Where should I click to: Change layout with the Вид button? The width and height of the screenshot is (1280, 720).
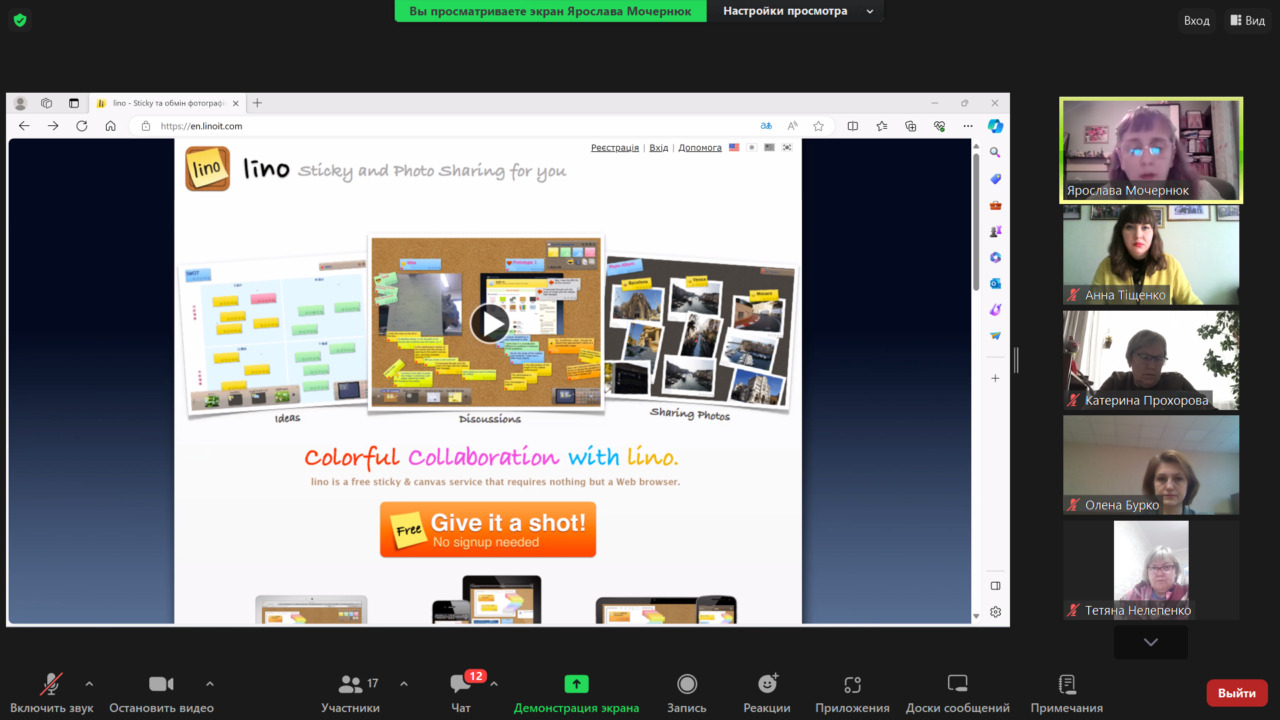coord(1248,20)
